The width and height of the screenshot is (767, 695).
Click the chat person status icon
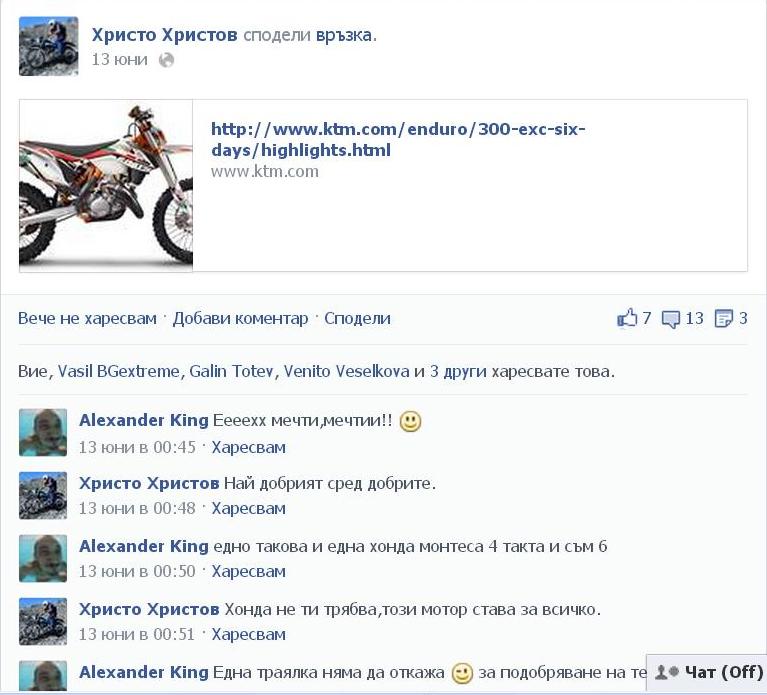tap(667, 672)
